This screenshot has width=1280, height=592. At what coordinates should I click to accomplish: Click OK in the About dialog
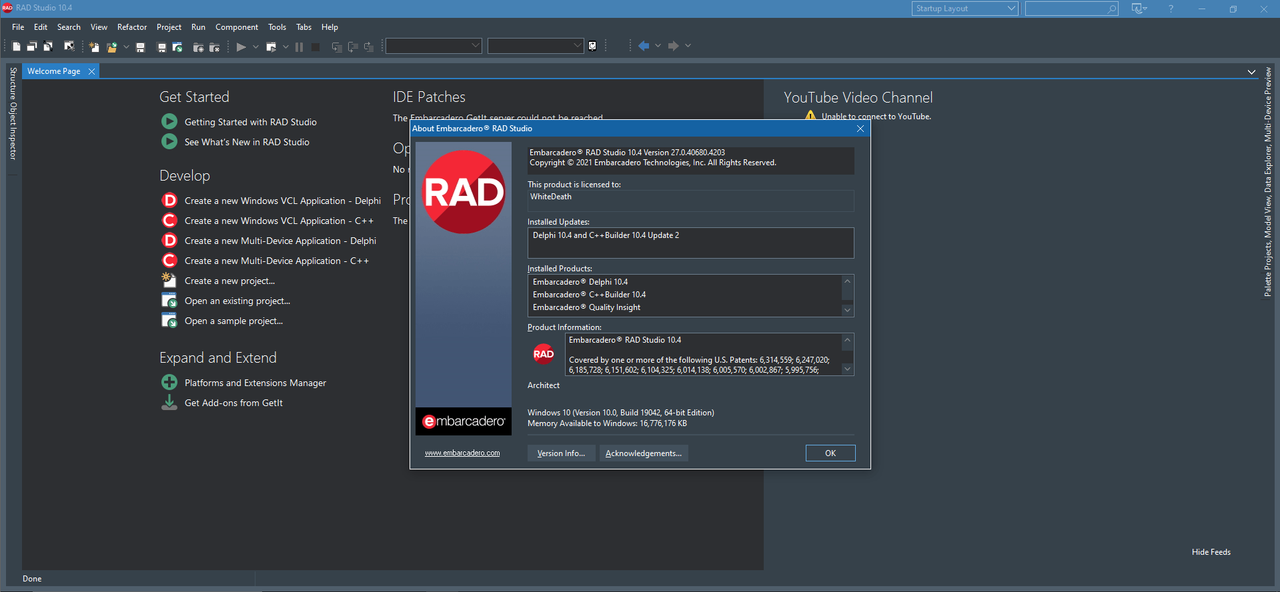830,453
